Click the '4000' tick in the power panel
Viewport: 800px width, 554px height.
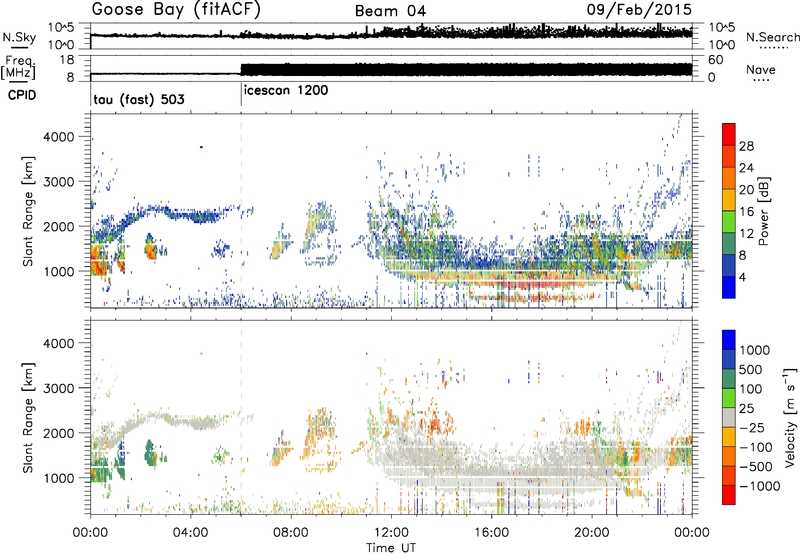pos(59,137)
